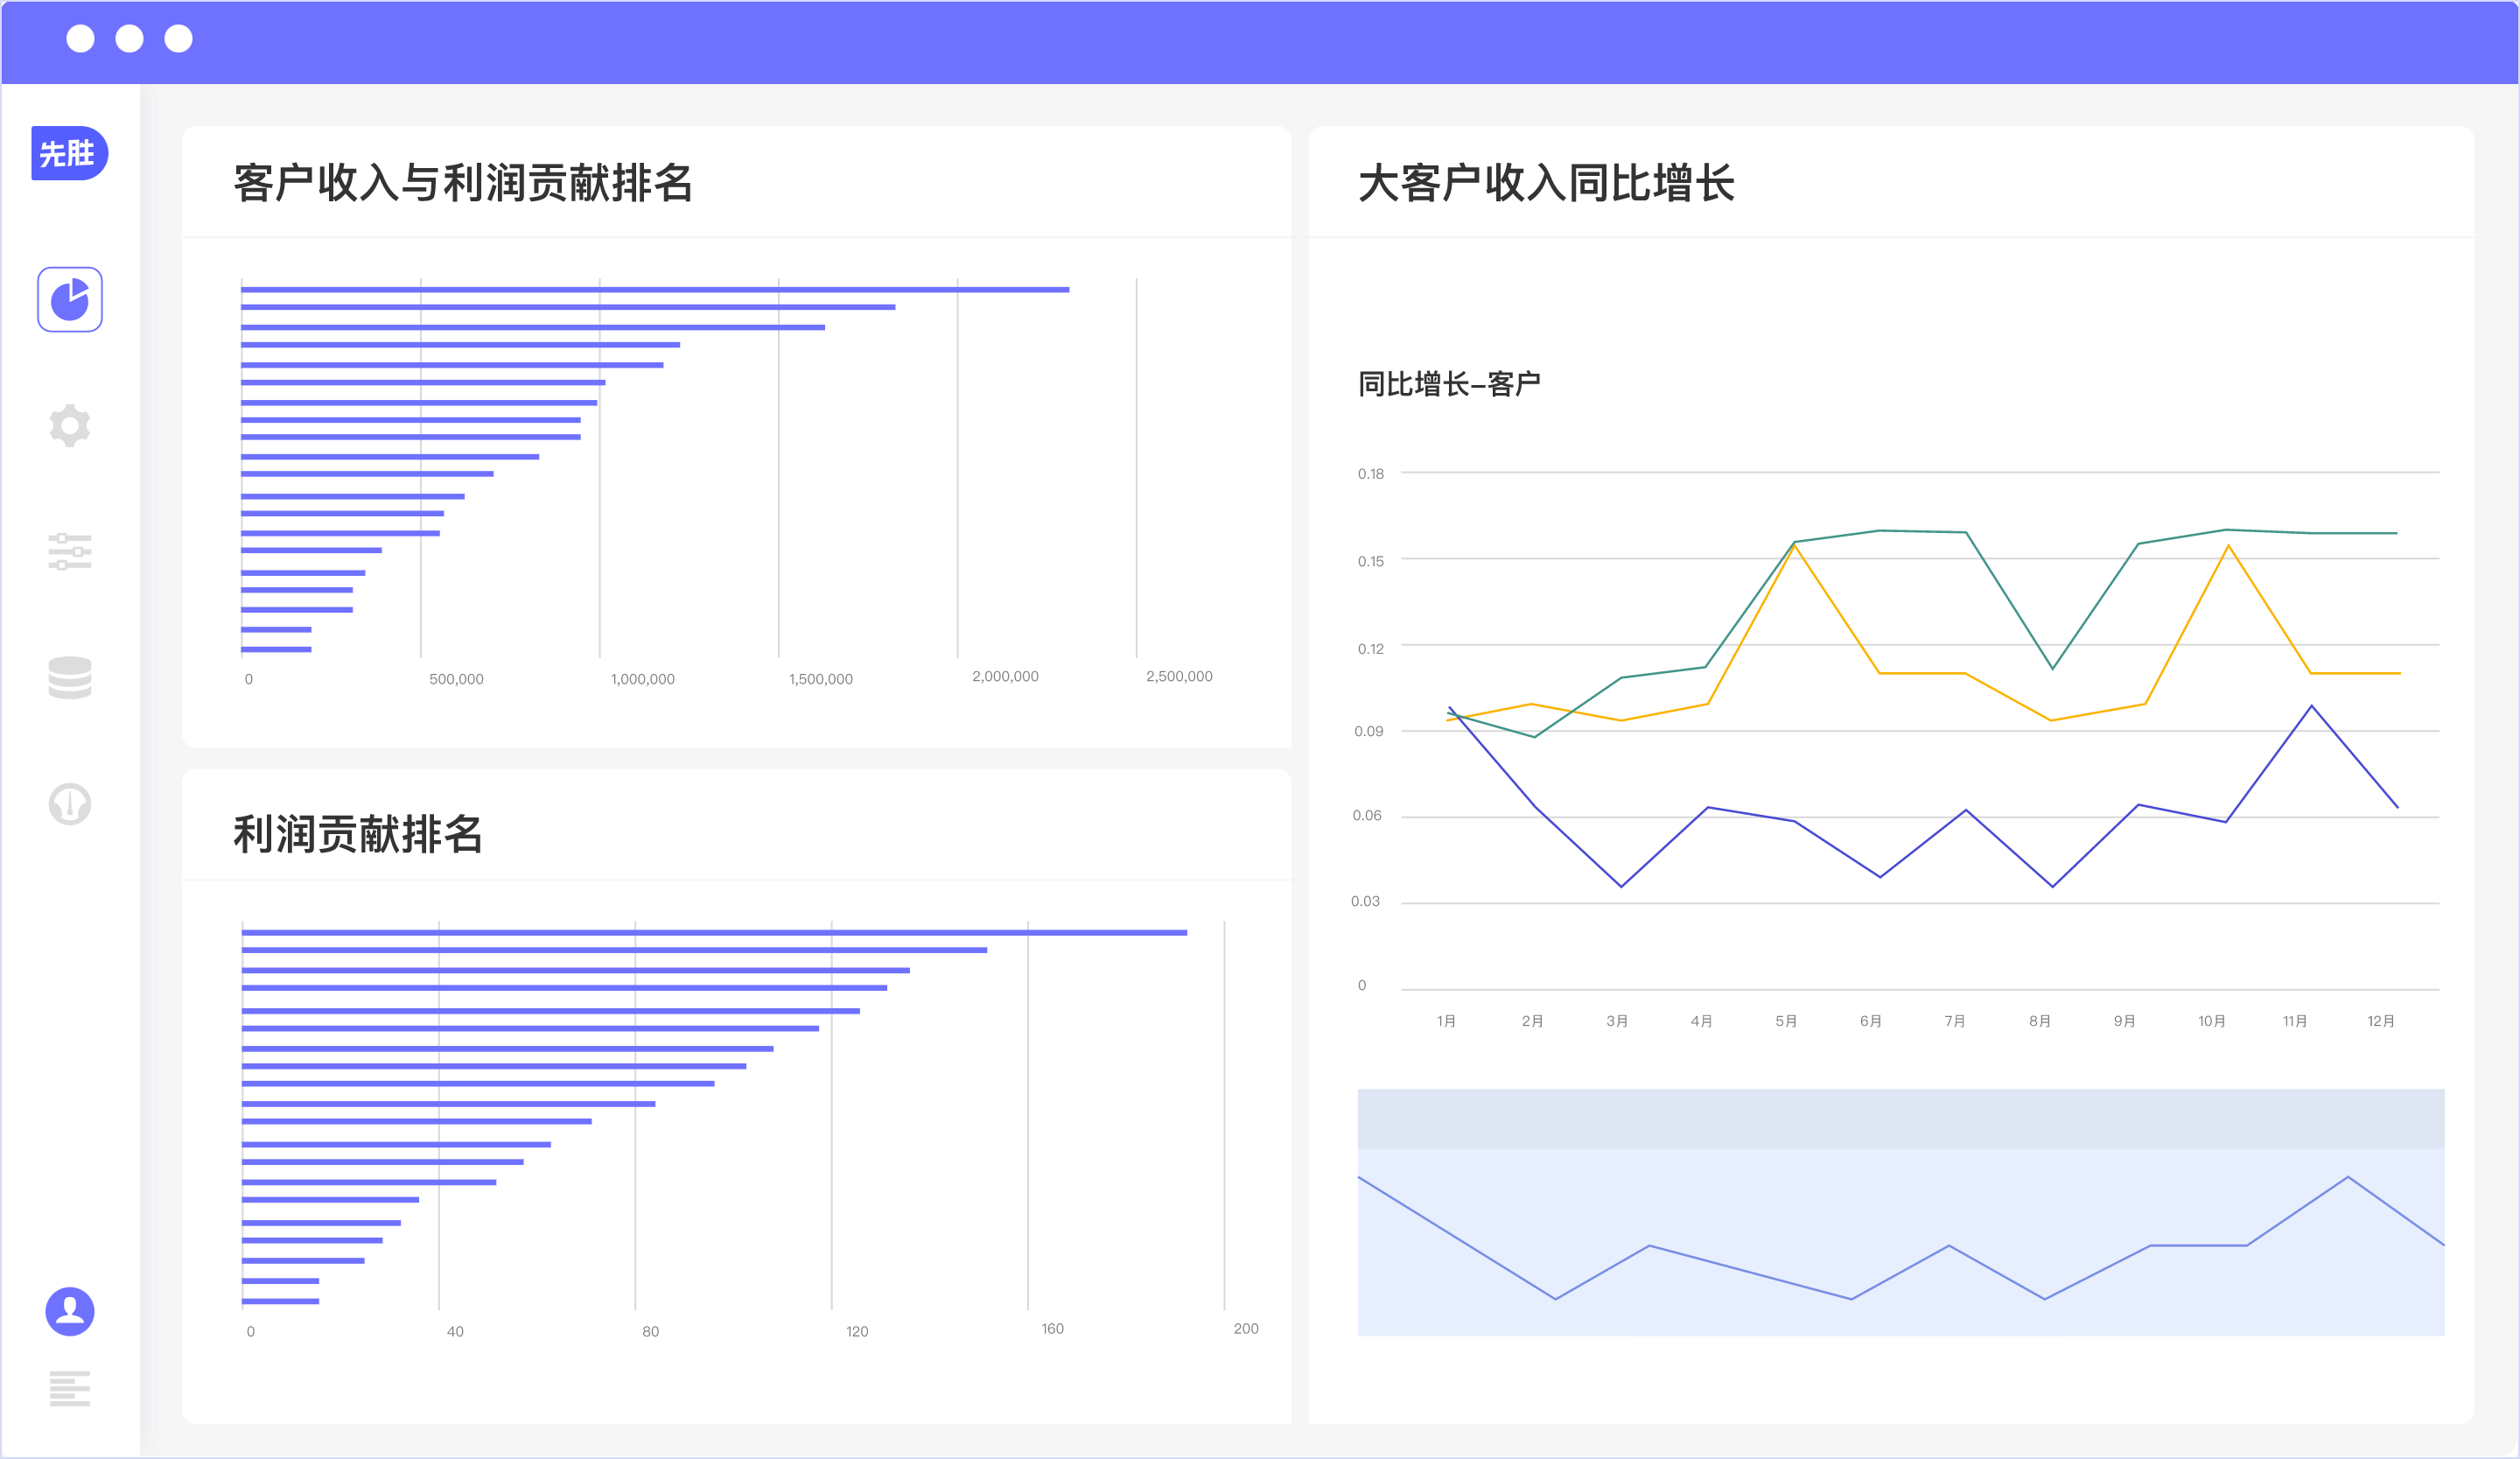Click the longest bar in profit ranking chart
This screenshot has height=1459, width=2520.
714,933
